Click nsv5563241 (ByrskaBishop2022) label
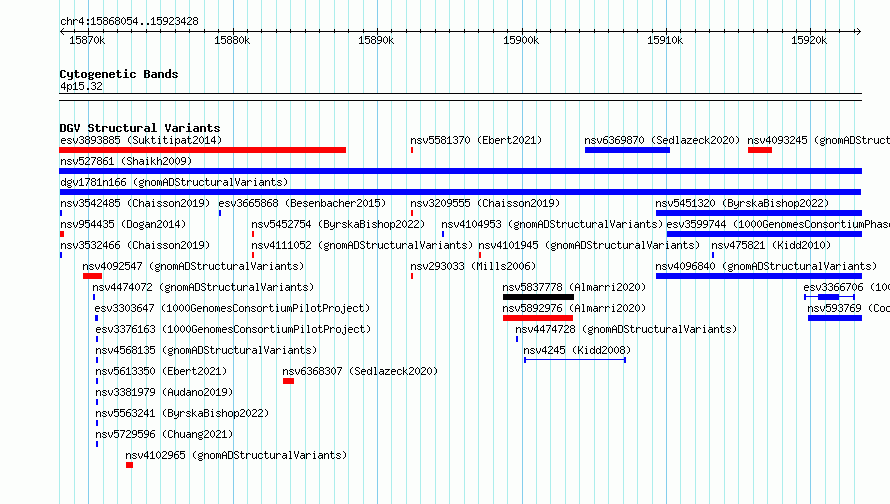The height and width of the screenshot is (504, 890). 182,413
